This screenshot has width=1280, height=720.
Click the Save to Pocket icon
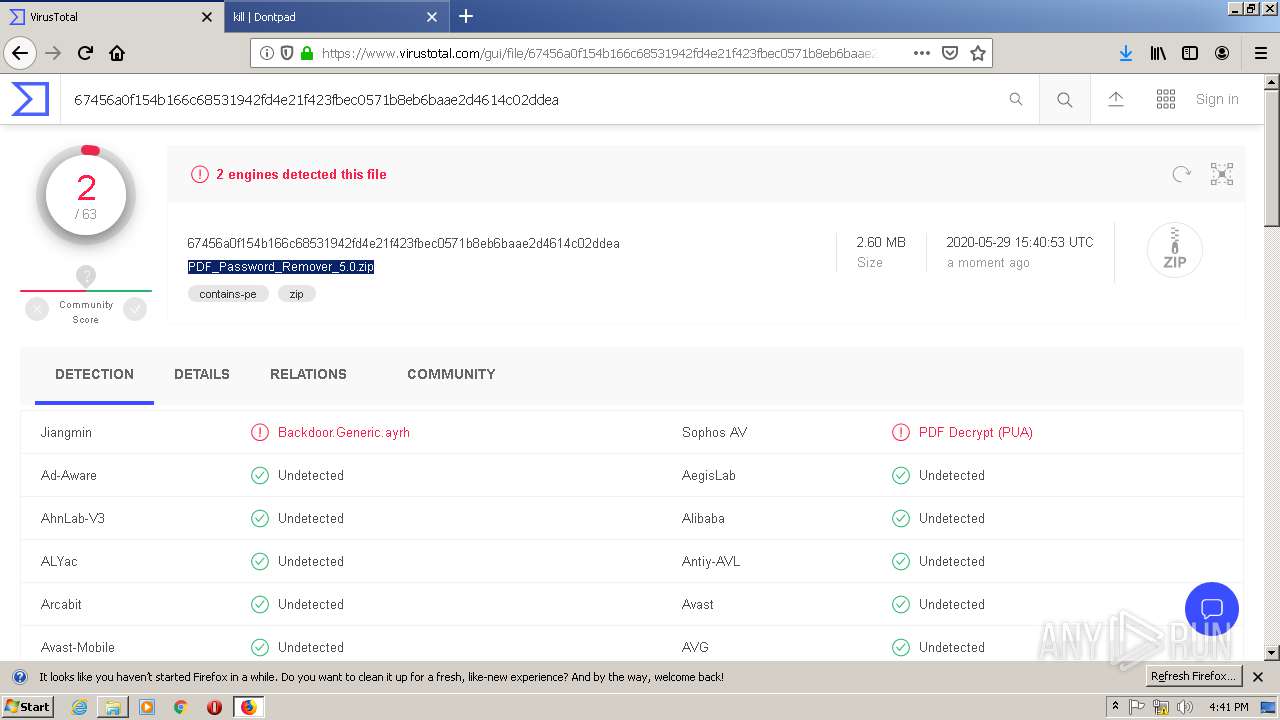click(x=950, y=53)
